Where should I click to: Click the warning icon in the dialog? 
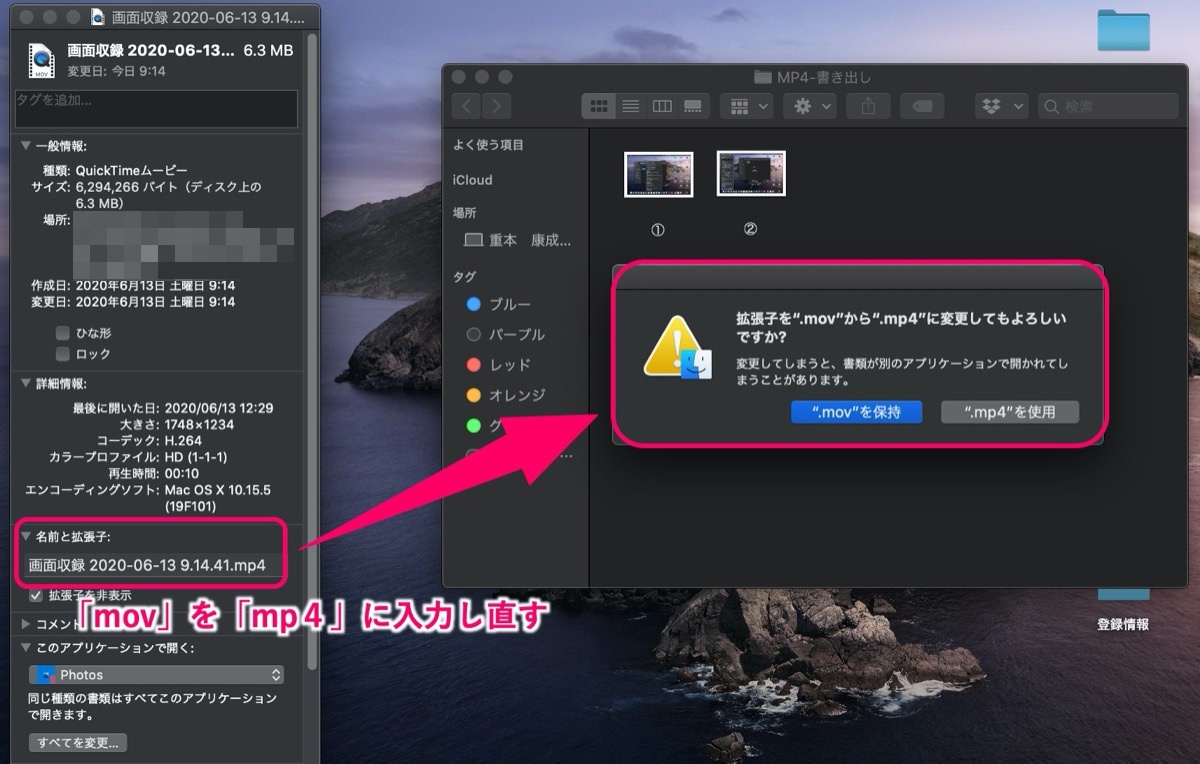(x=677, y=349)
